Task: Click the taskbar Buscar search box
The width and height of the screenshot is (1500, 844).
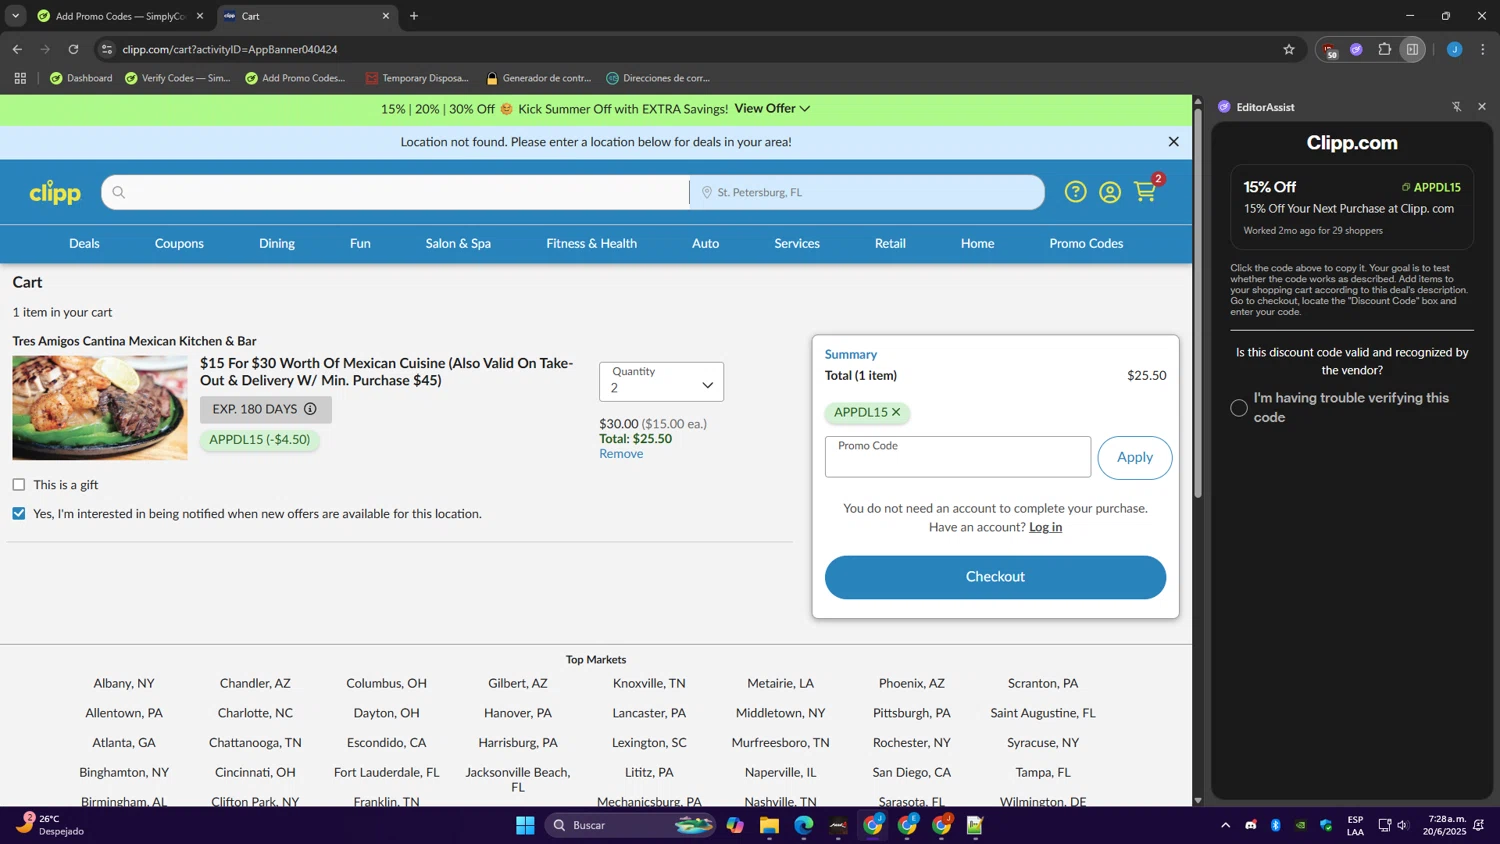Action: point(630,825)
